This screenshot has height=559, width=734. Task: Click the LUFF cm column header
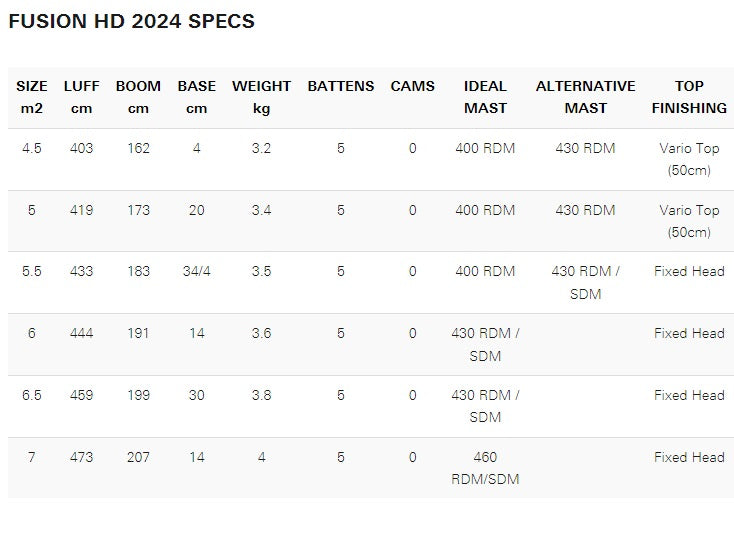click(82, 97)
